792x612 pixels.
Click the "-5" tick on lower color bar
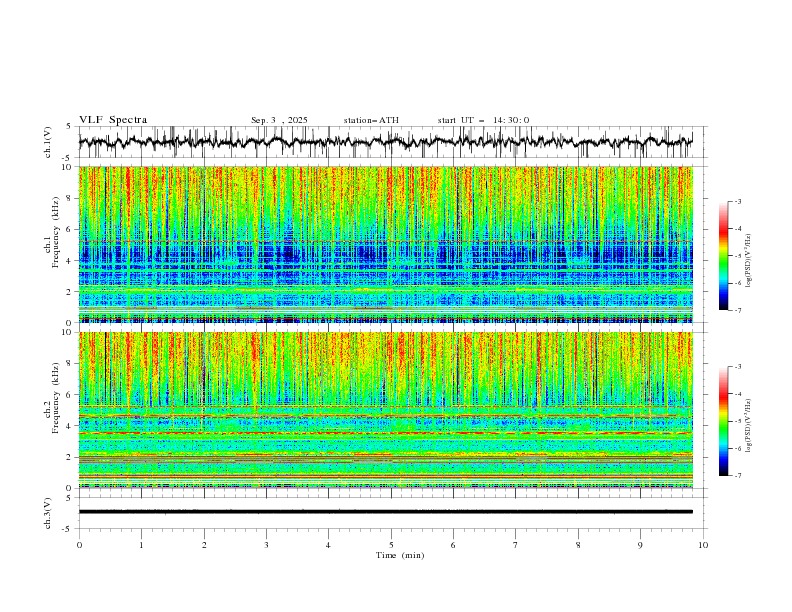pos(738,421)
